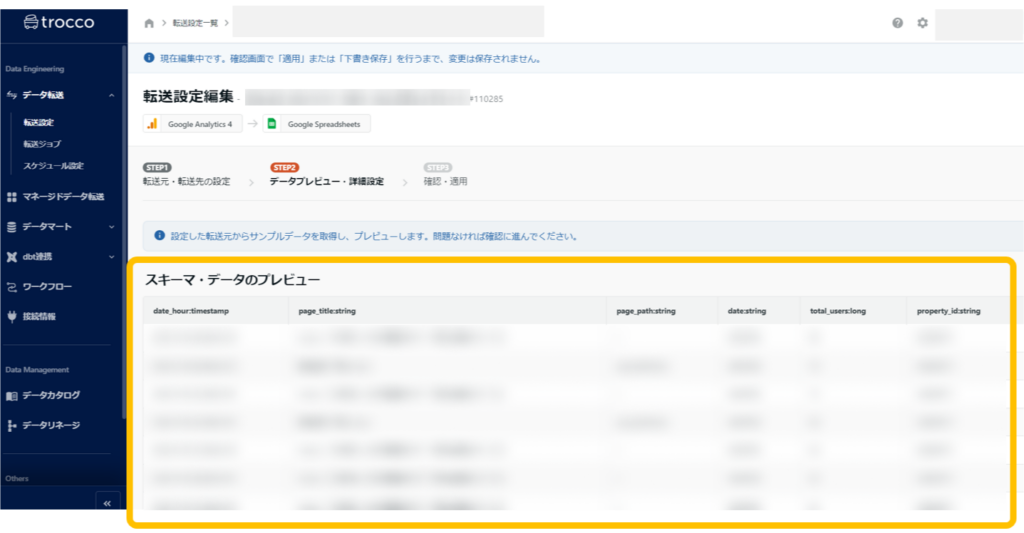Click the Google Analytics 4 source badge
1024x533 pixels.
coord(194,124)
